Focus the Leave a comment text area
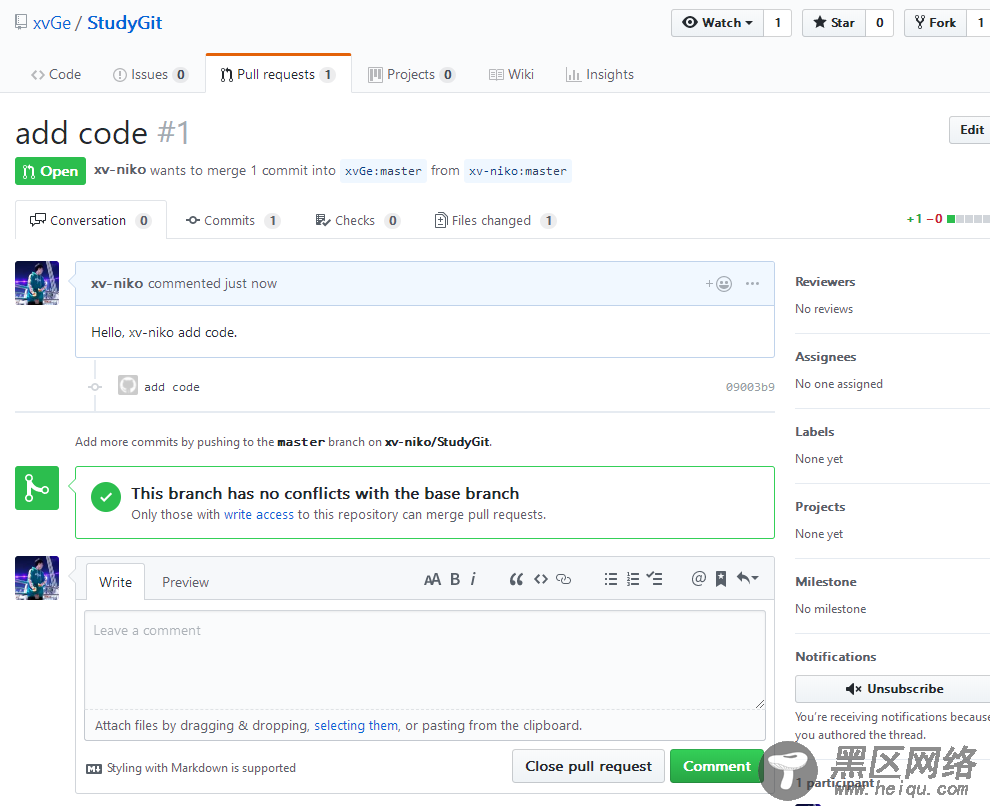 (x=424, y=660)
